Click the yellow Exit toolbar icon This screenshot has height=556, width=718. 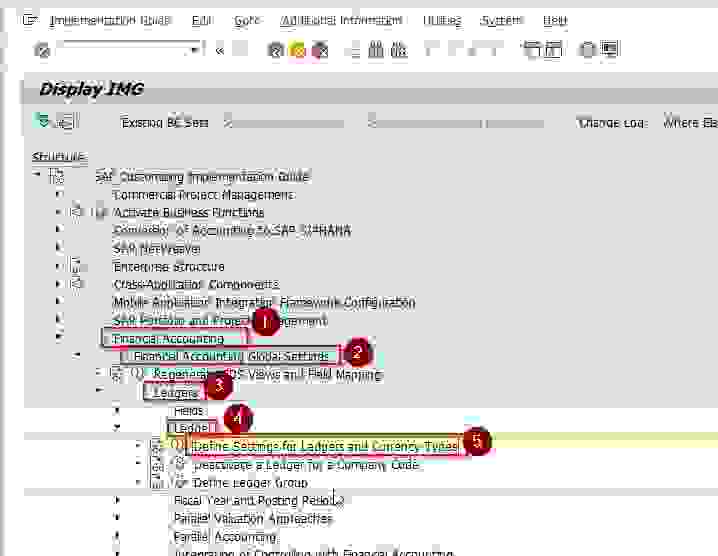(x=298, y=50)
